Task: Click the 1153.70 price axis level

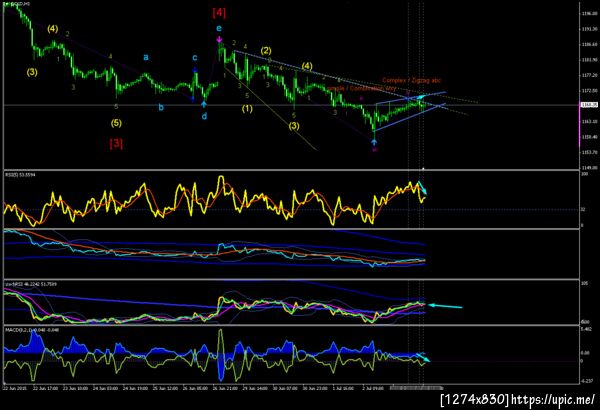Action: point(589,152)
